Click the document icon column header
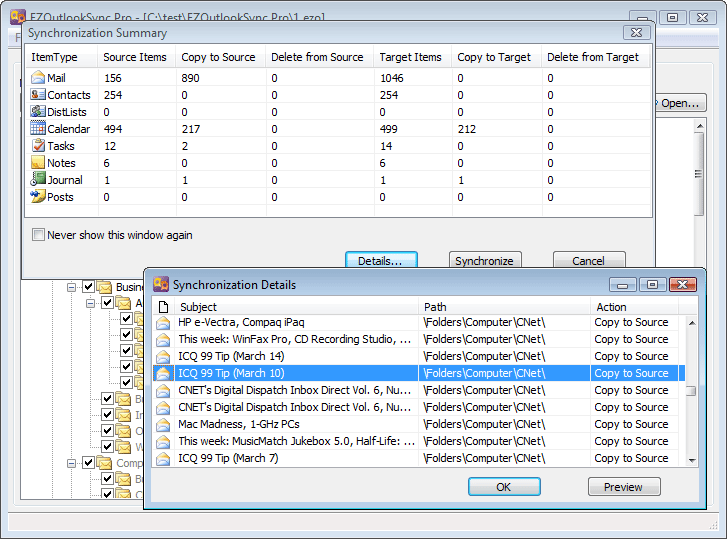 click(163, 307)
